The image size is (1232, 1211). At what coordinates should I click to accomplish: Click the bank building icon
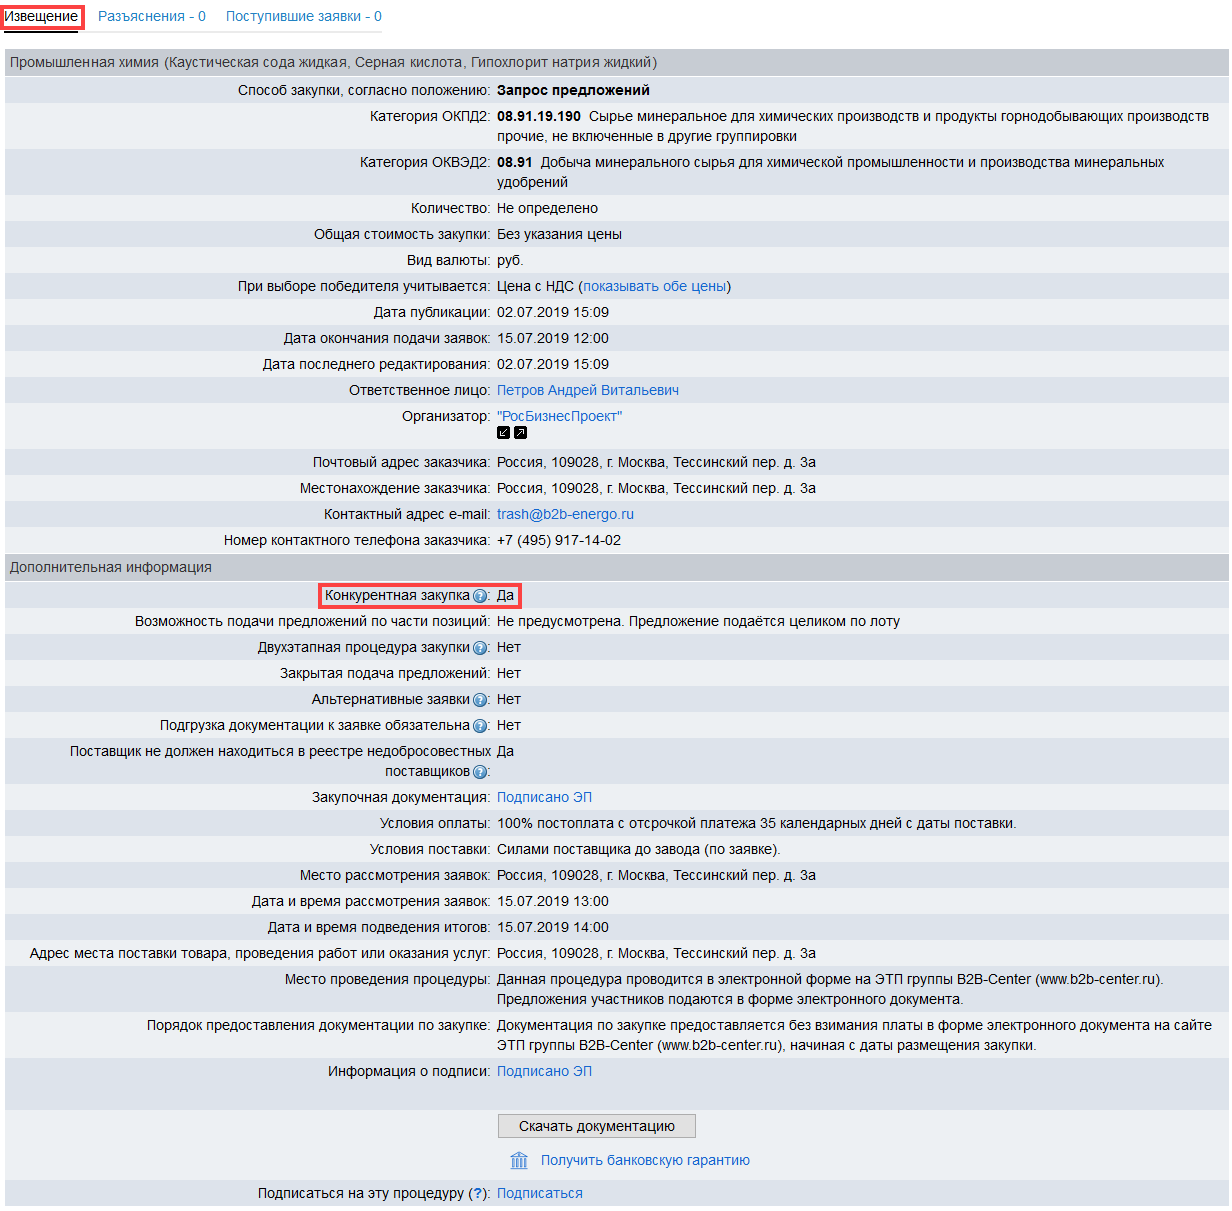pyautogui.click(x=519, y=1160)
